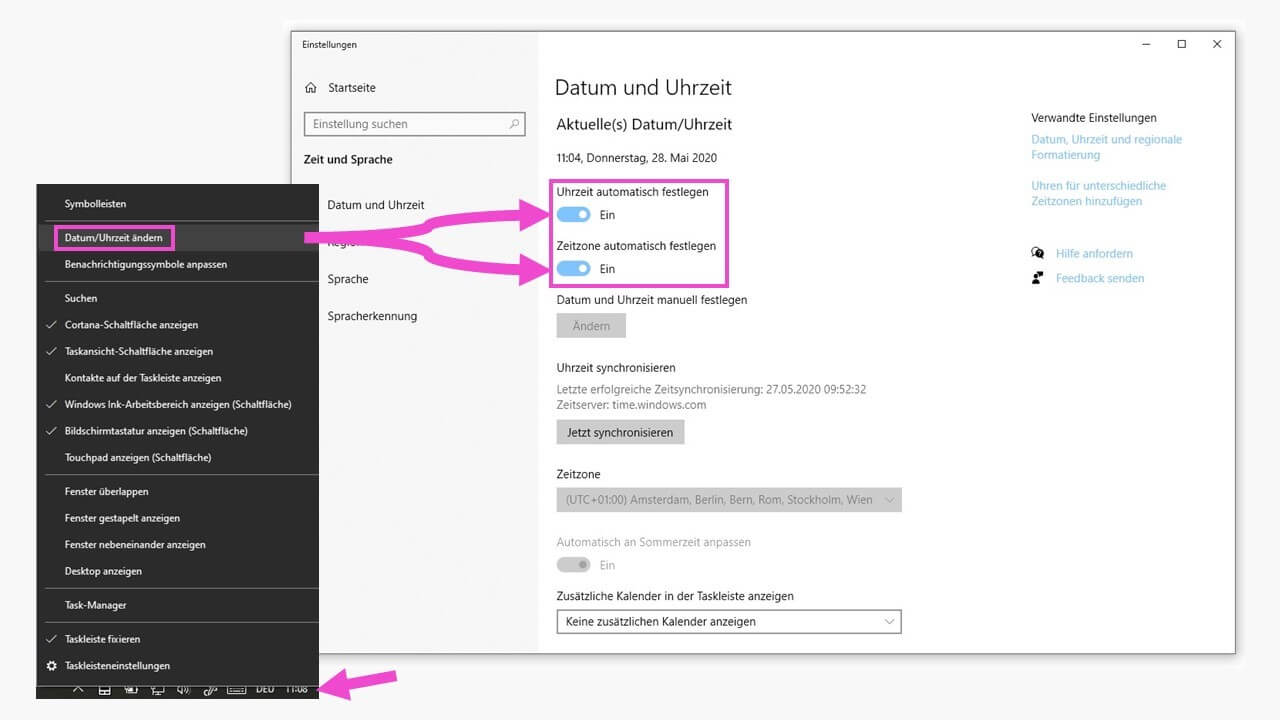The image size is (1280, 720).
Task: Toggle the Cortana-Schaltfläche anzeigen menu entry
Action: click(177, 325)
